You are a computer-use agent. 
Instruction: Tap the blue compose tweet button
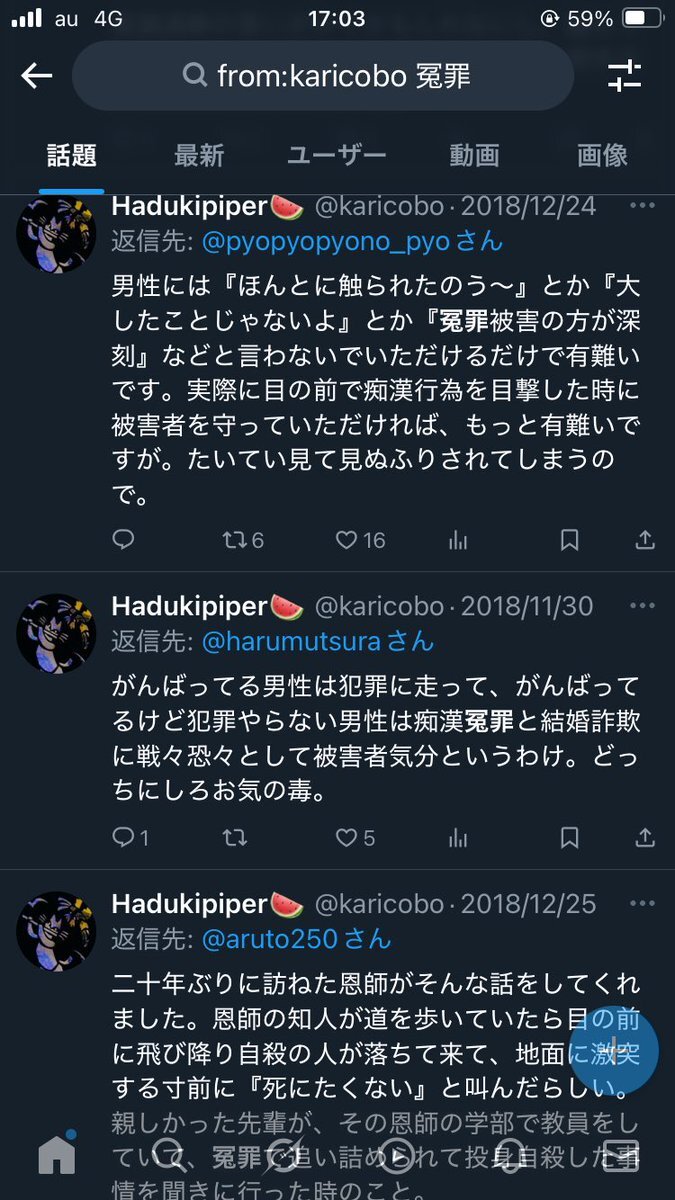611,1050
